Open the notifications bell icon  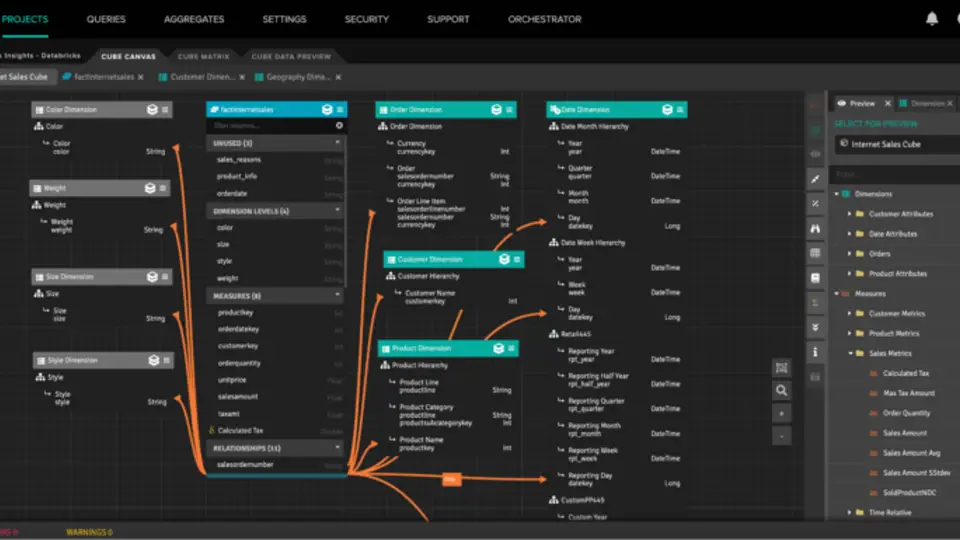tap(932, 19)
